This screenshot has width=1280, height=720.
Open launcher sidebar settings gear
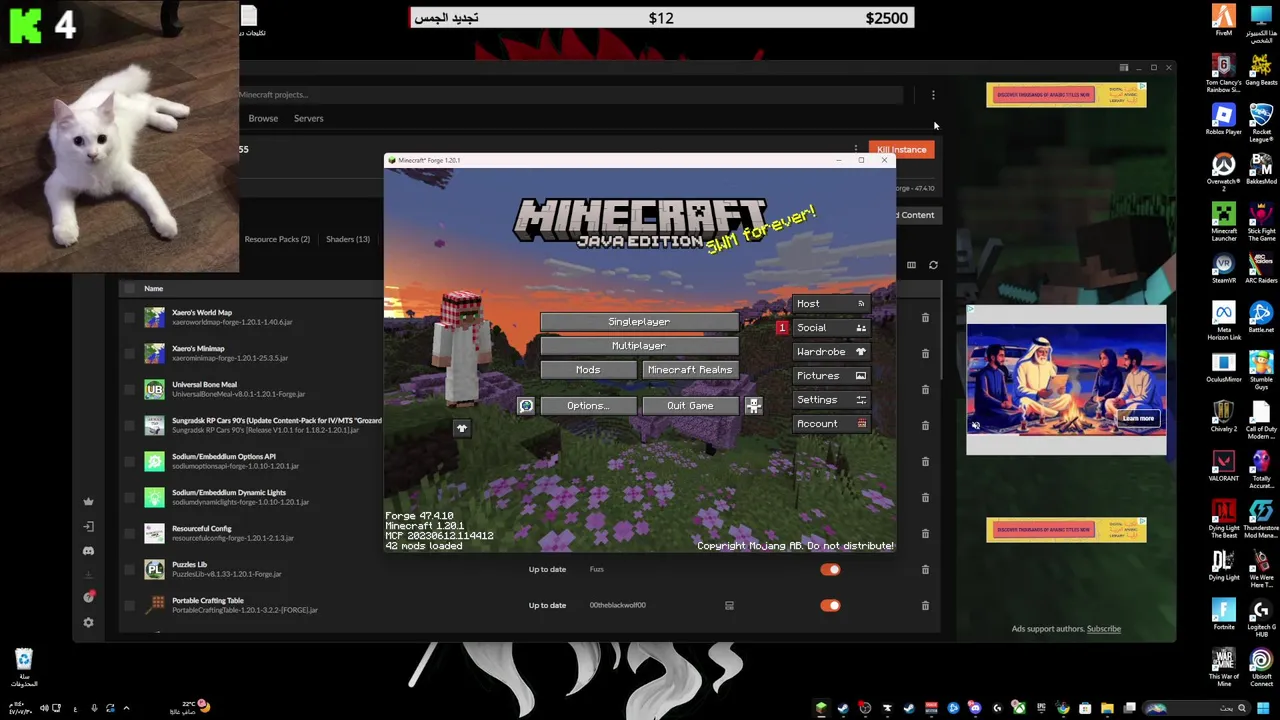coord(88,623)
